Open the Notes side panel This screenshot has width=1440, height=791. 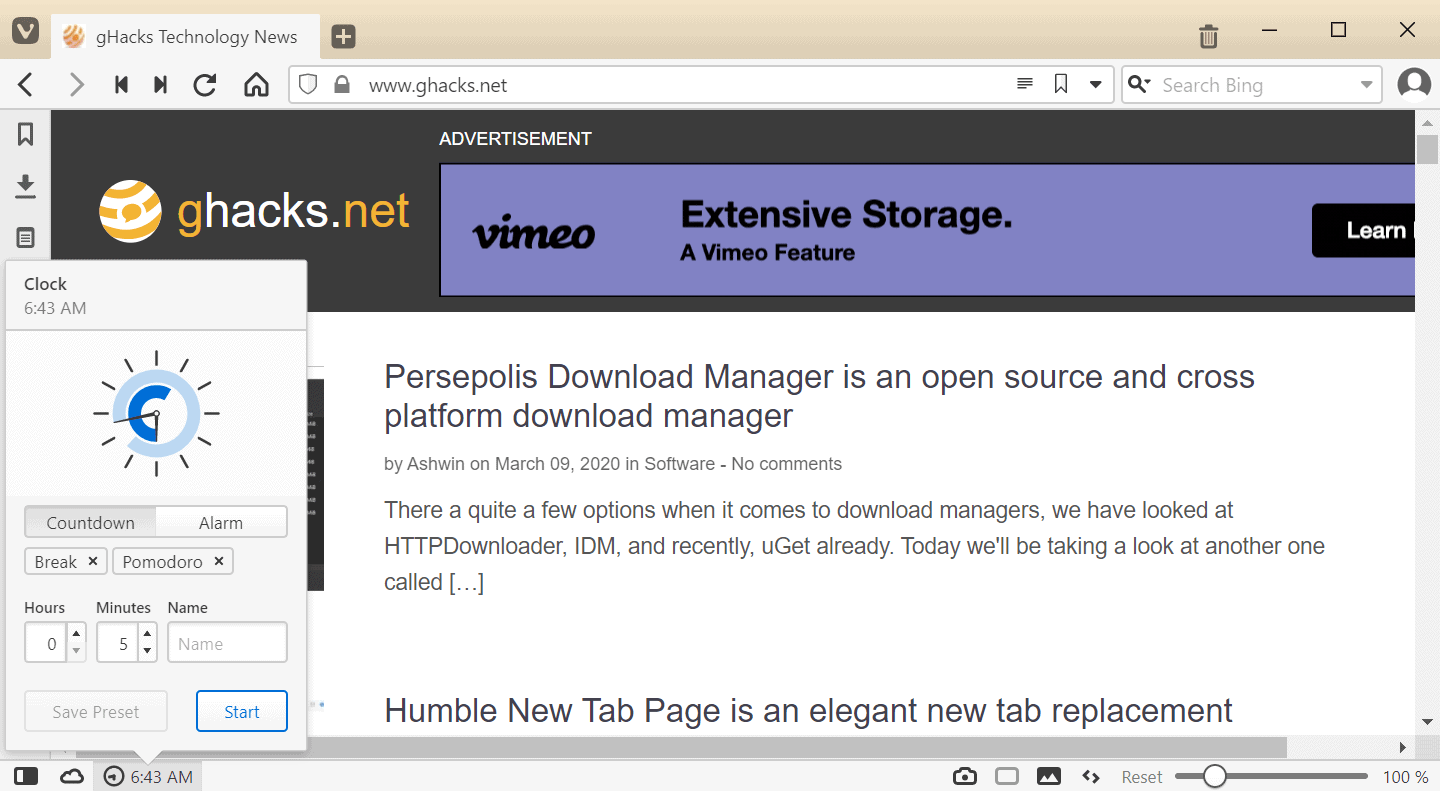click(26, 238)
